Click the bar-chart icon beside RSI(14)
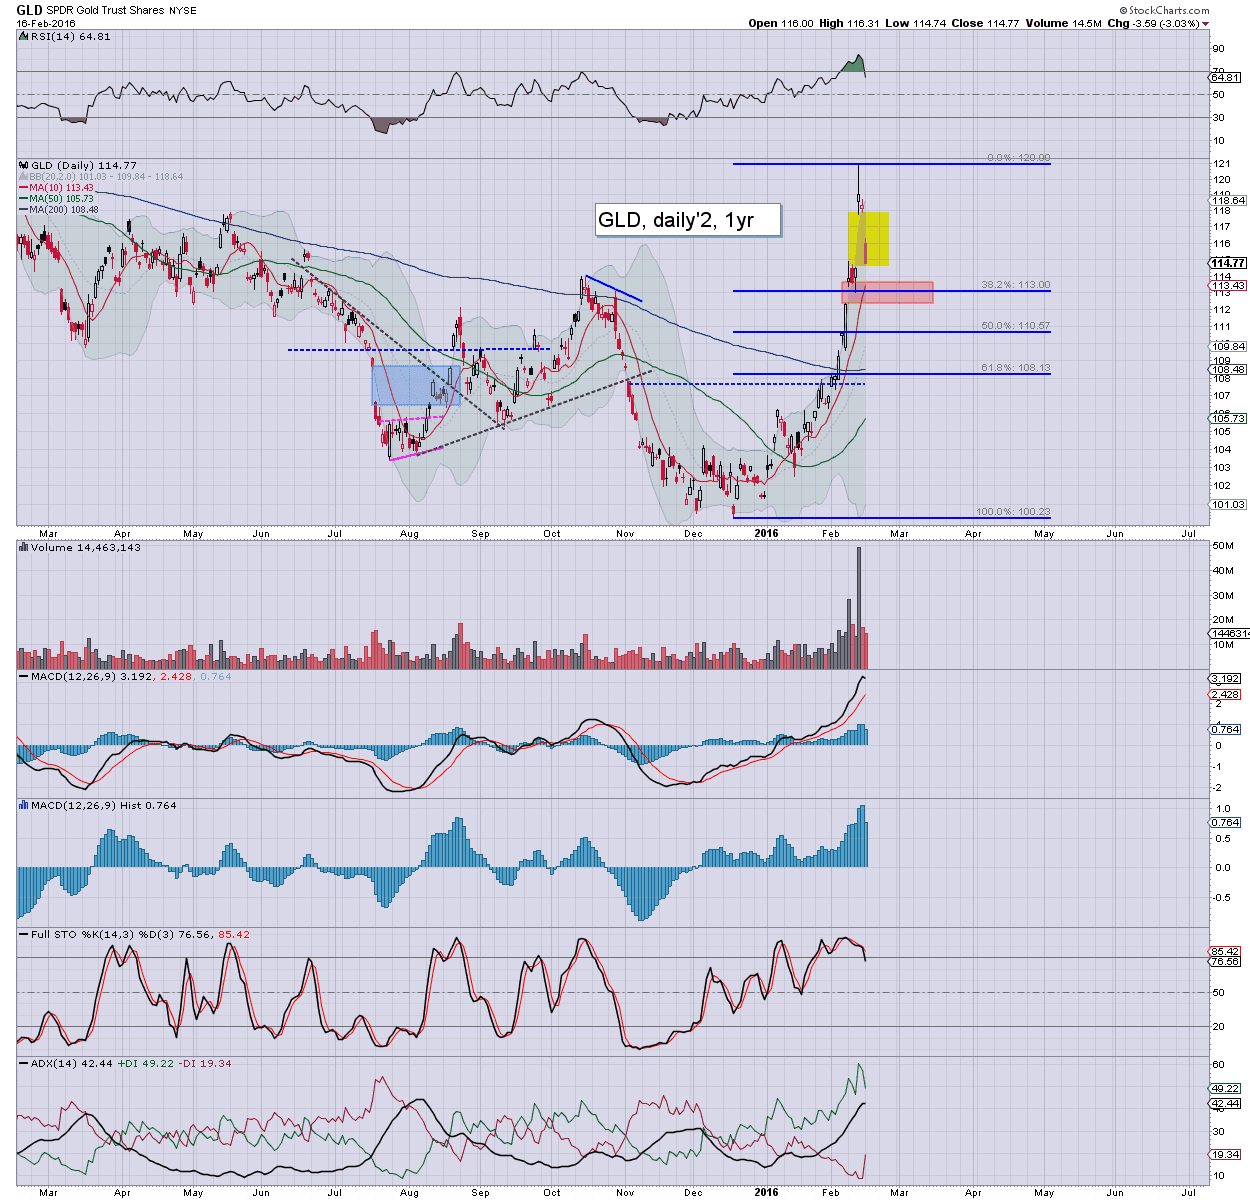The width and height of the screenshot is (1250, 1200). pyautogui.click(x=24, y=36)
